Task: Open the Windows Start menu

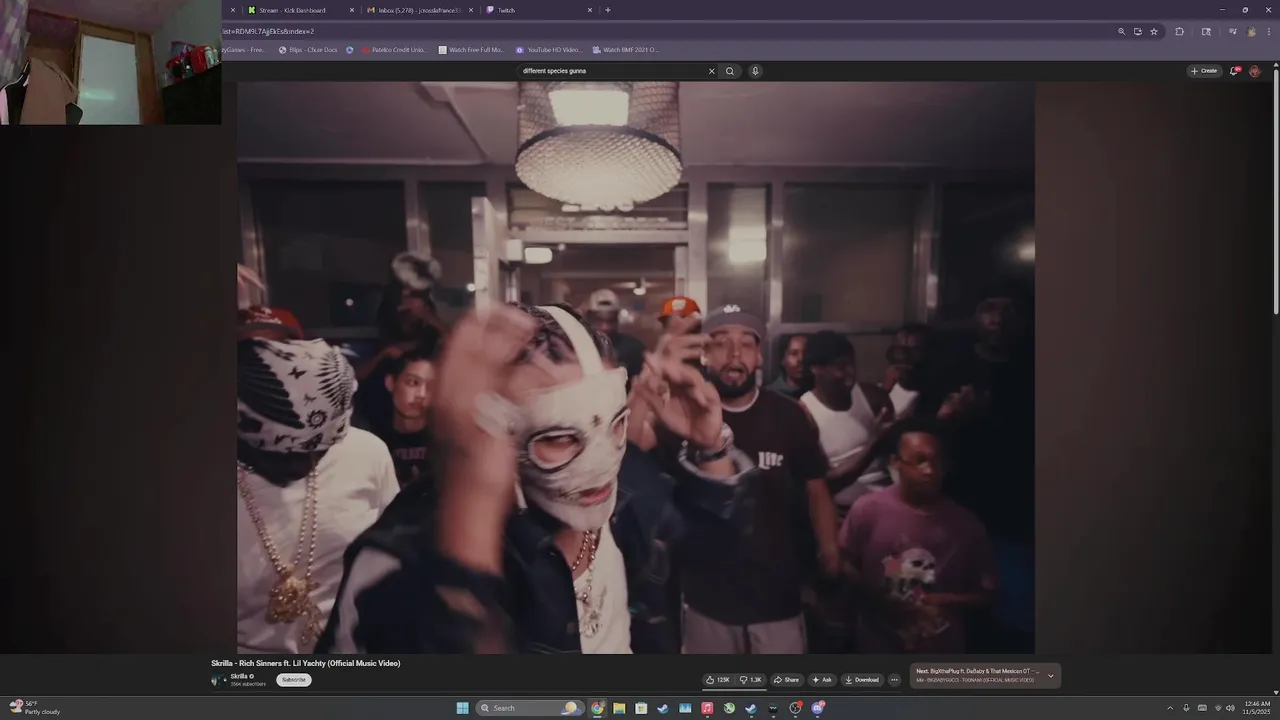Action: [x=462, y=708]
